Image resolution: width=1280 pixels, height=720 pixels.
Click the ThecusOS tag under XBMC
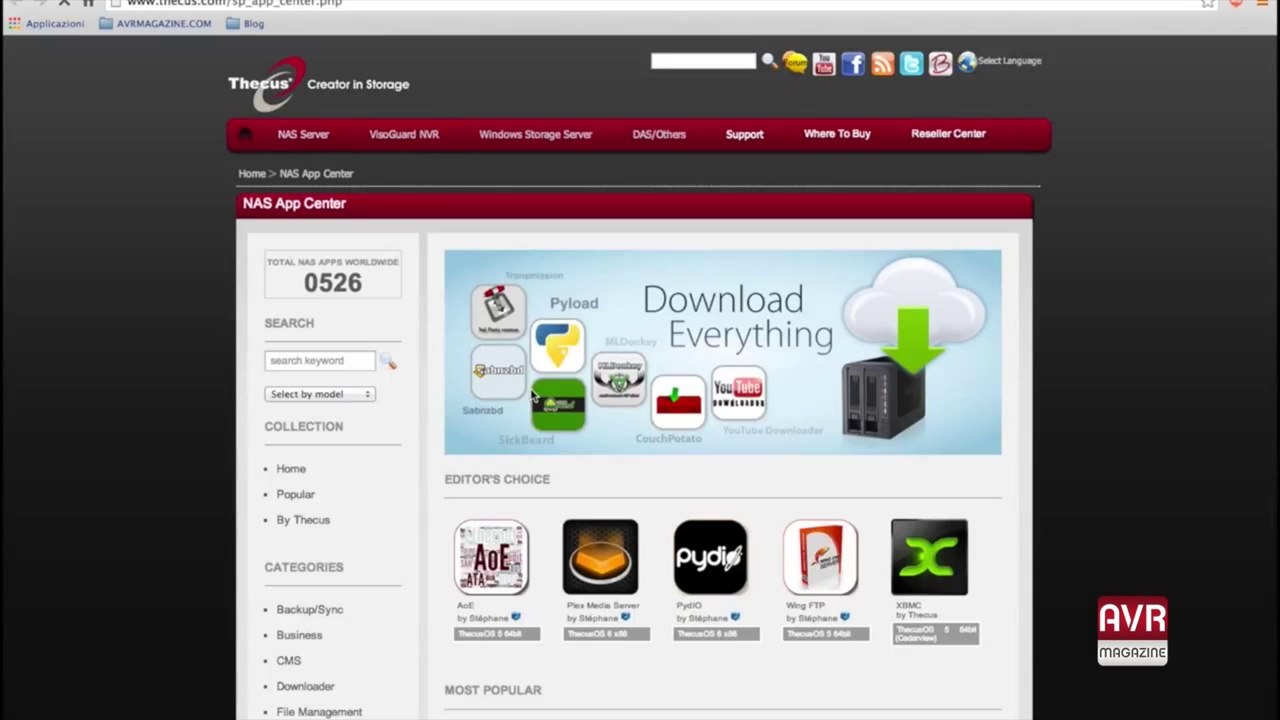click(936, 634)
